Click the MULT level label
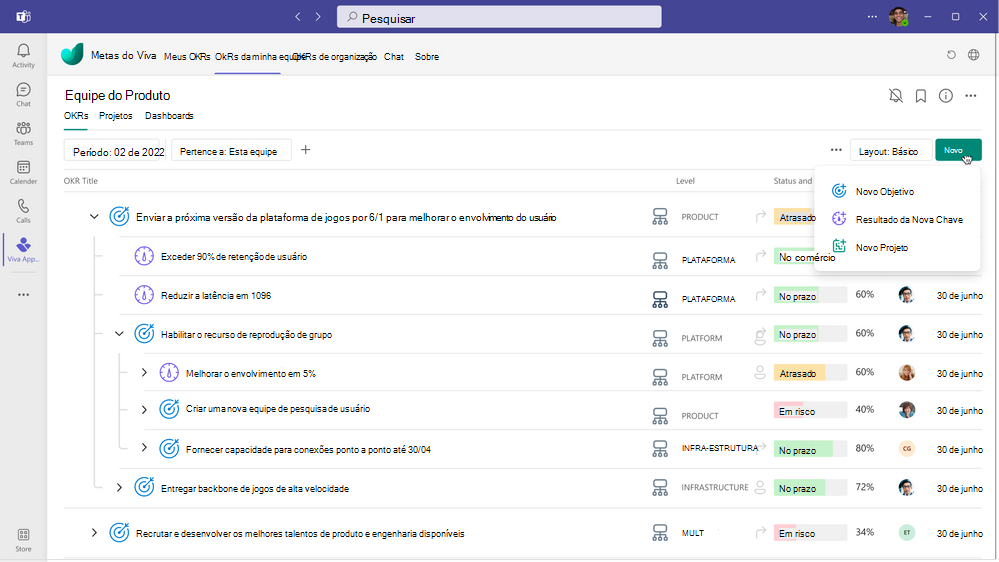This screenshot has width=999, height=562. click(x=693, y=533)
